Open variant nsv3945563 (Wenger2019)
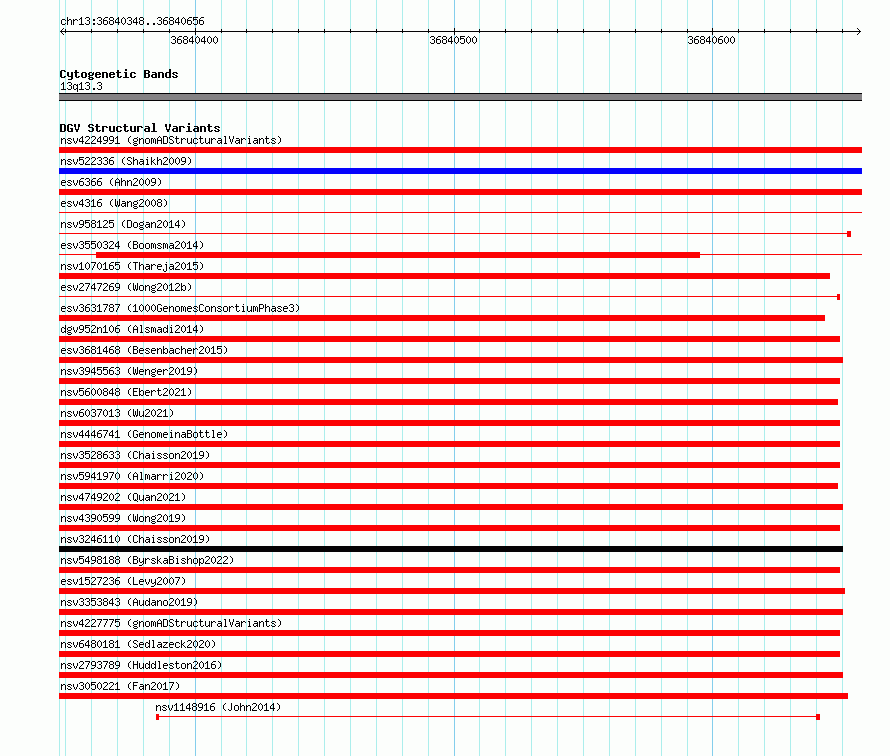Screen dimensions: 890x756 [129, 371]
